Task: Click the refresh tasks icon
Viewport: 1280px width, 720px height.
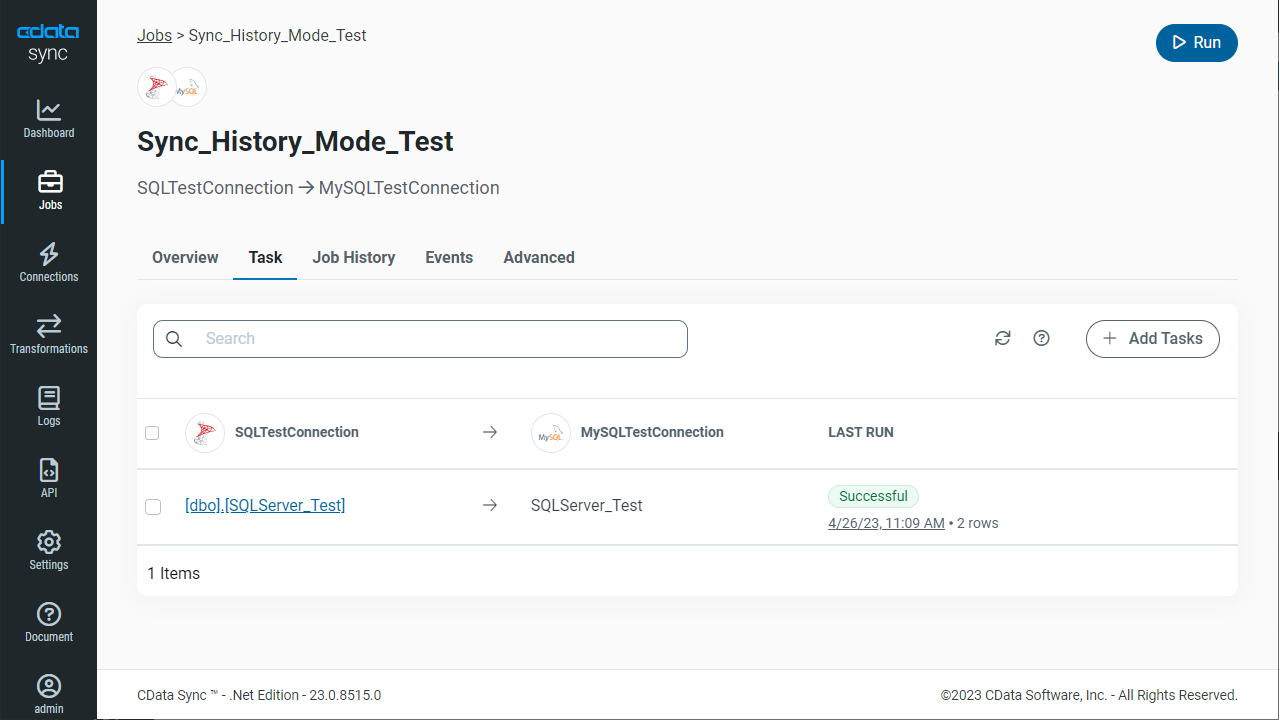Action: click(1002, 338)
